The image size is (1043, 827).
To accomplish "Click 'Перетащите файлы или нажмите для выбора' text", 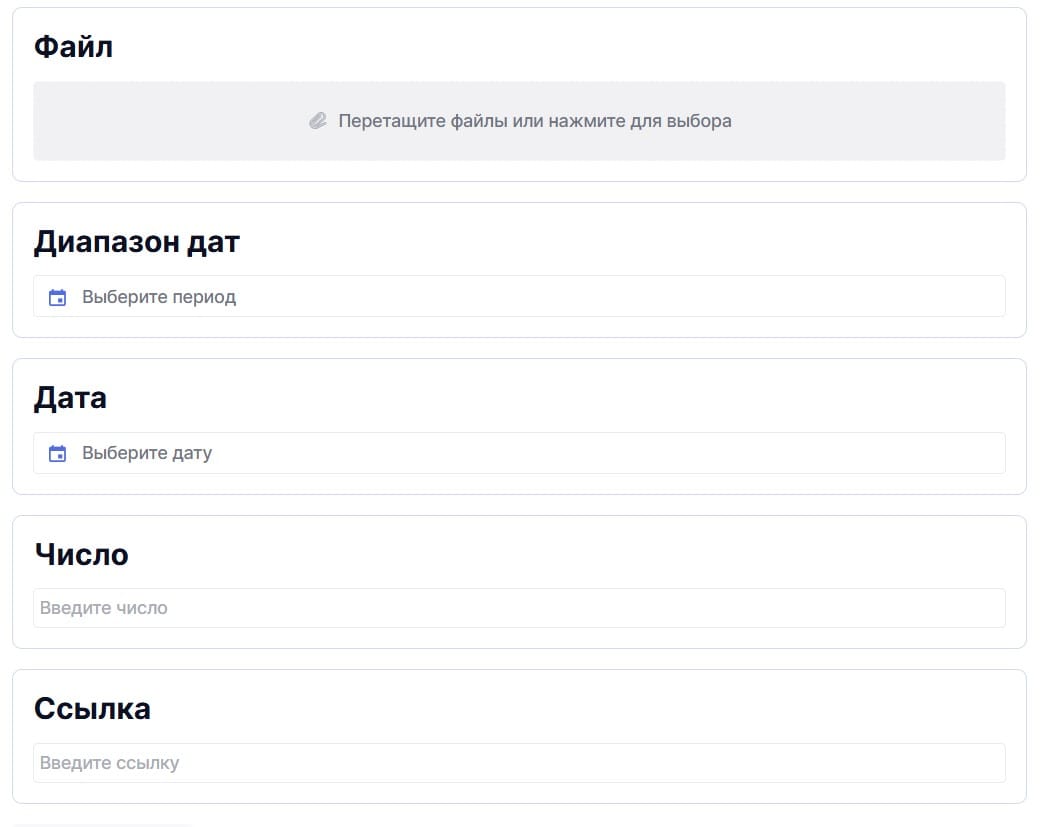I will [x=534, y=121].
